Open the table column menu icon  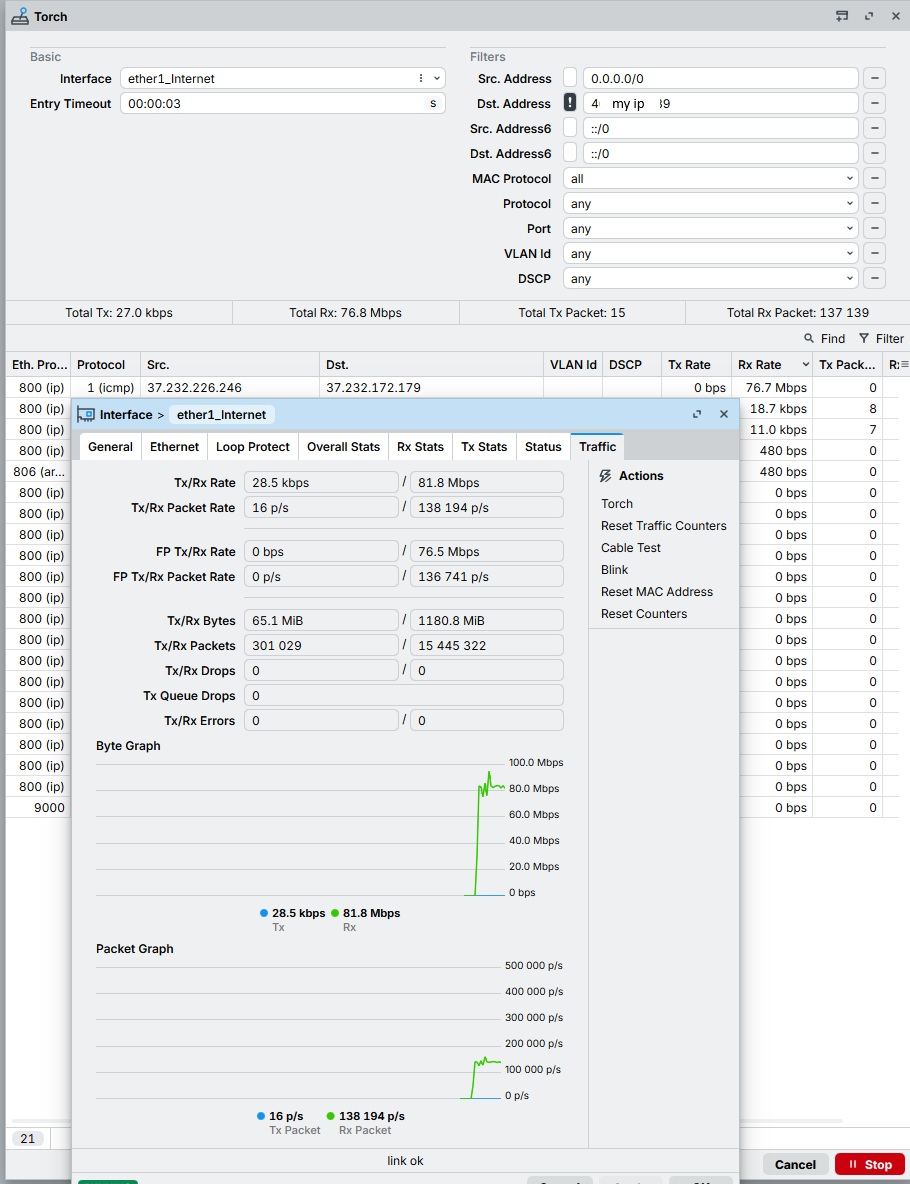point(905,365)
